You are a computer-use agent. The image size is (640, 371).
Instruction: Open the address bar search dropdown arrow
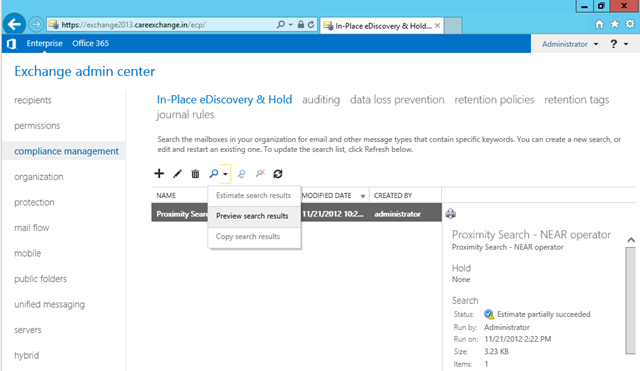pos(291,24)
